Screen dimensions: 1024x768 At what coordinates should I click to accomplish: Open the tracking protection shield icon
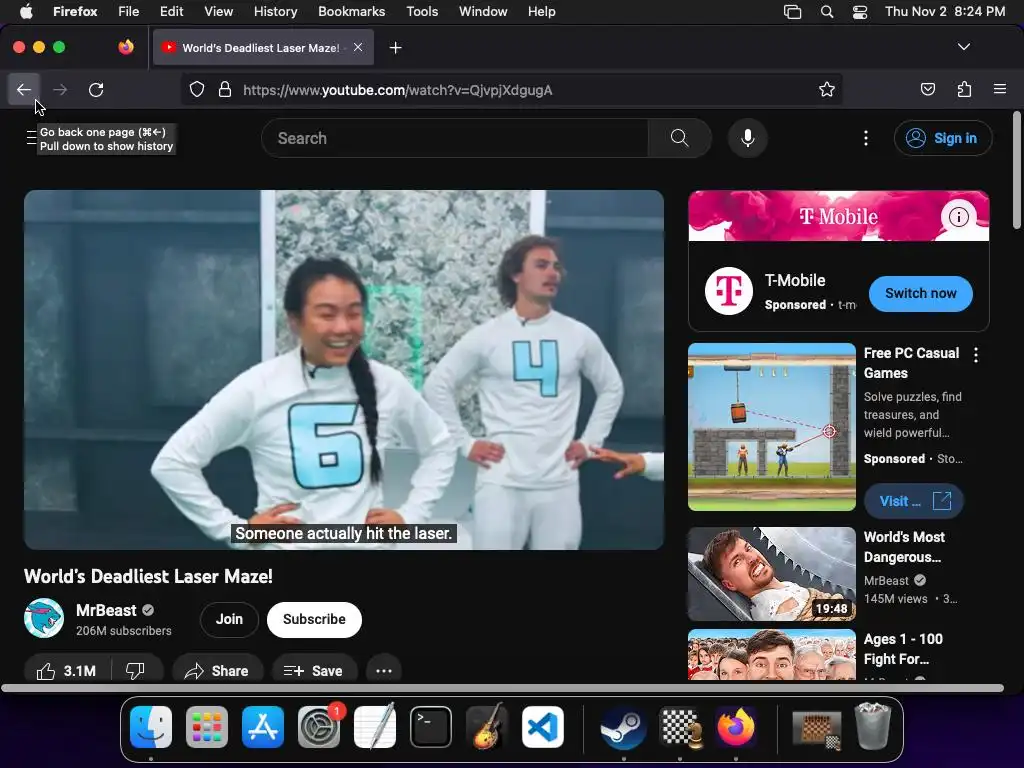pos(197,89)
